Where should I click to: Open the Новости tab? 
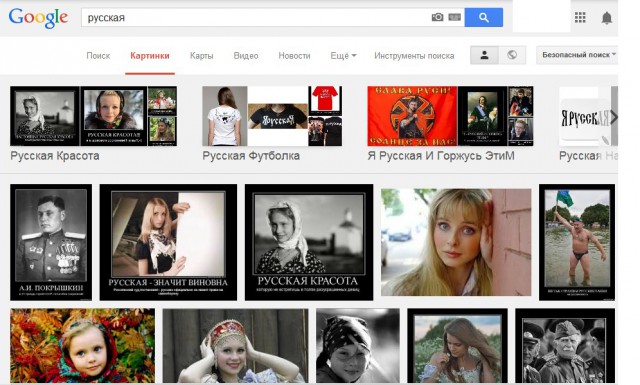point(294,56)
